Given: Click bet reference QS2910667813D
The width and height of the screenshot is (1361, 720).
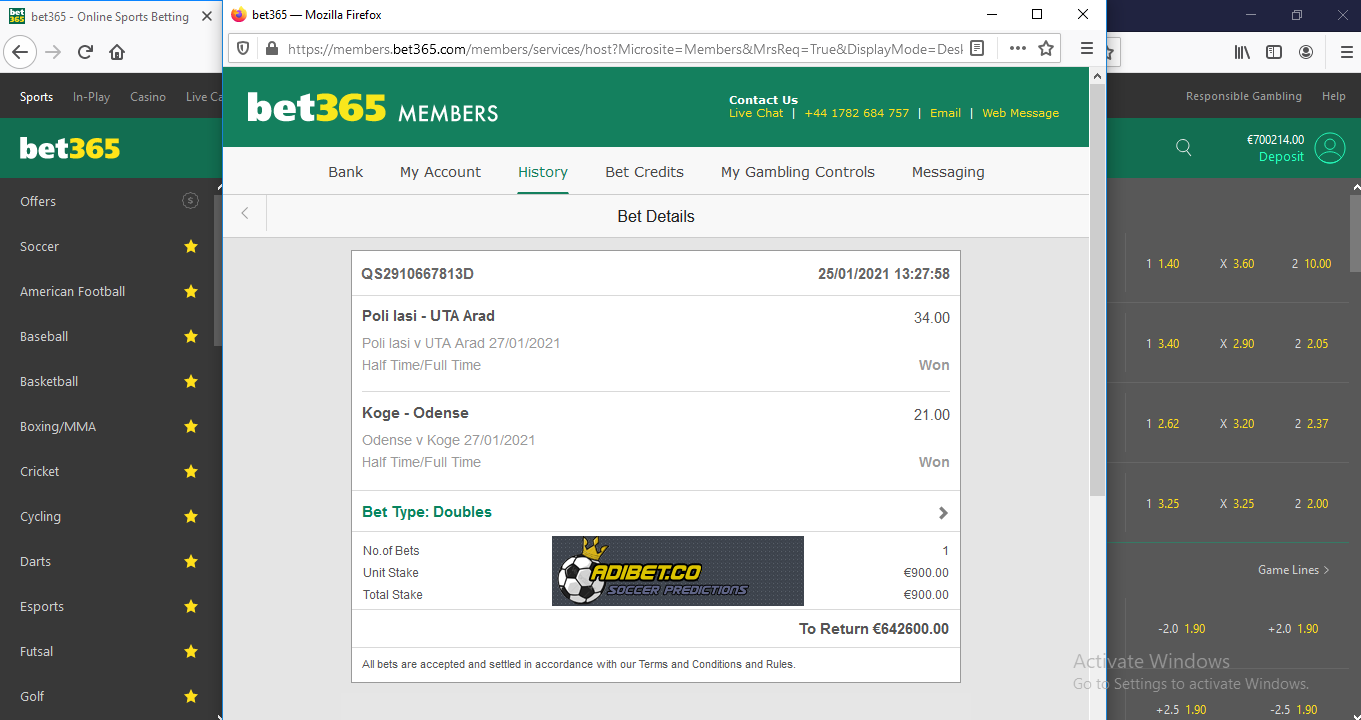Looking at the screenshot, I should (418, 274).
